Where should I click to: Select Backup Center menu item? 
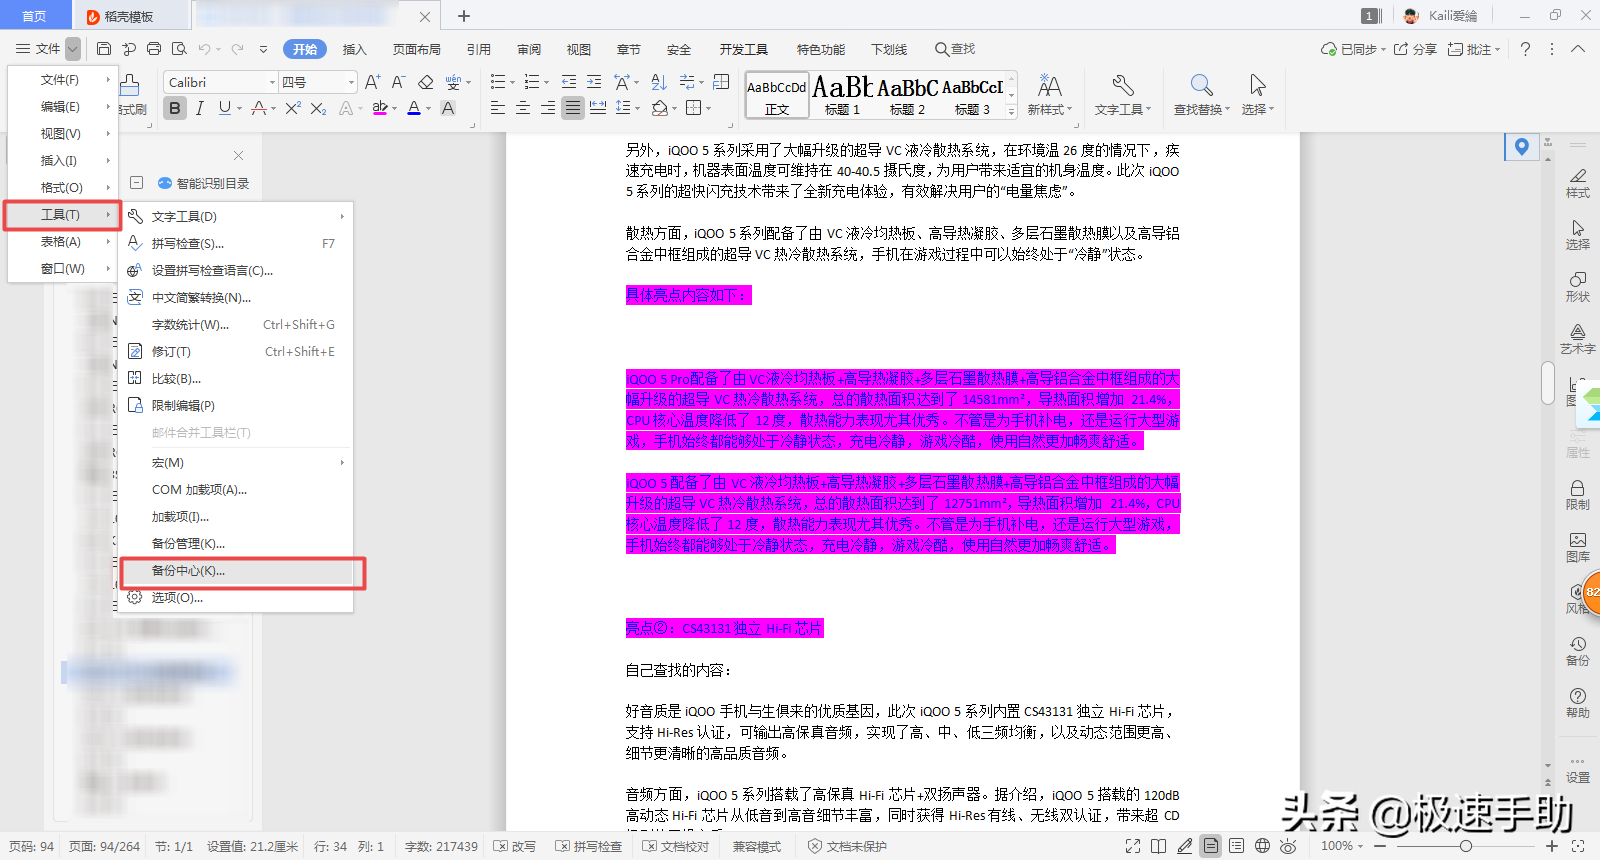236,570
